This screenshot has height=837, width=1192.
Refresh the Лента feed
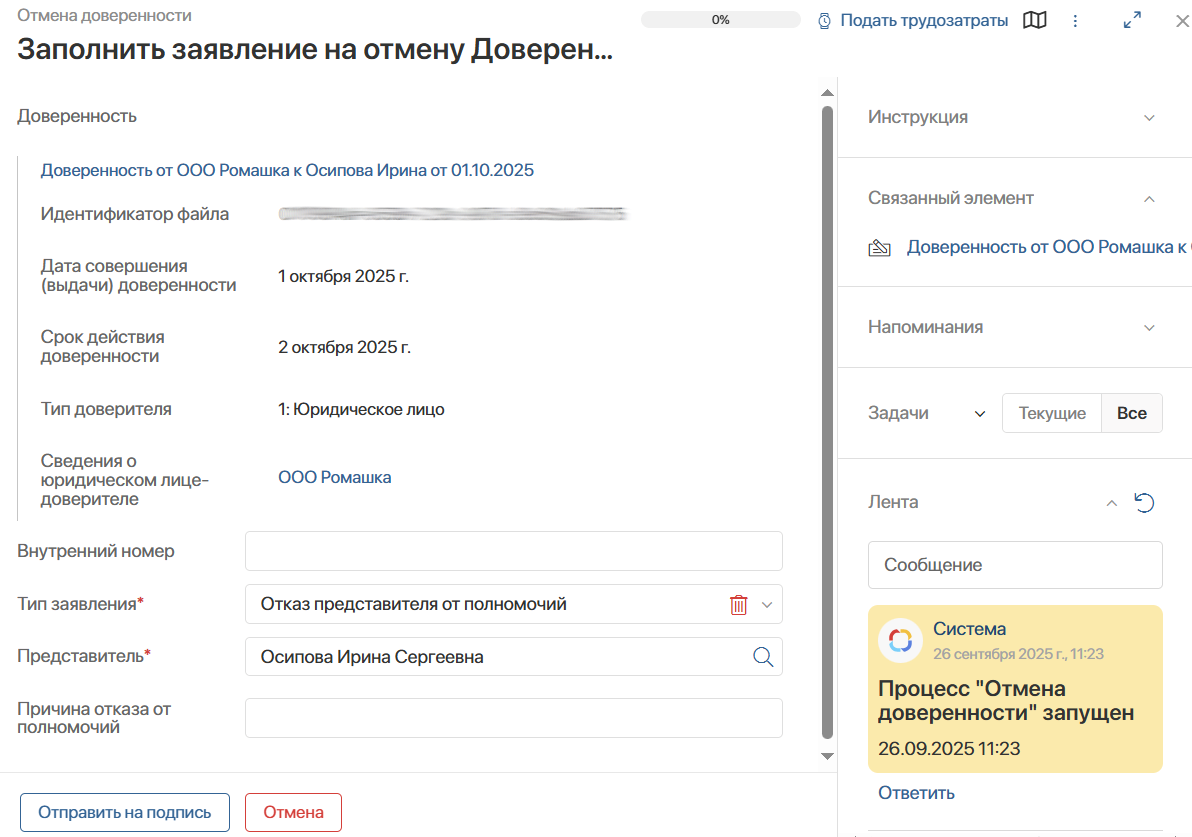1145,502
